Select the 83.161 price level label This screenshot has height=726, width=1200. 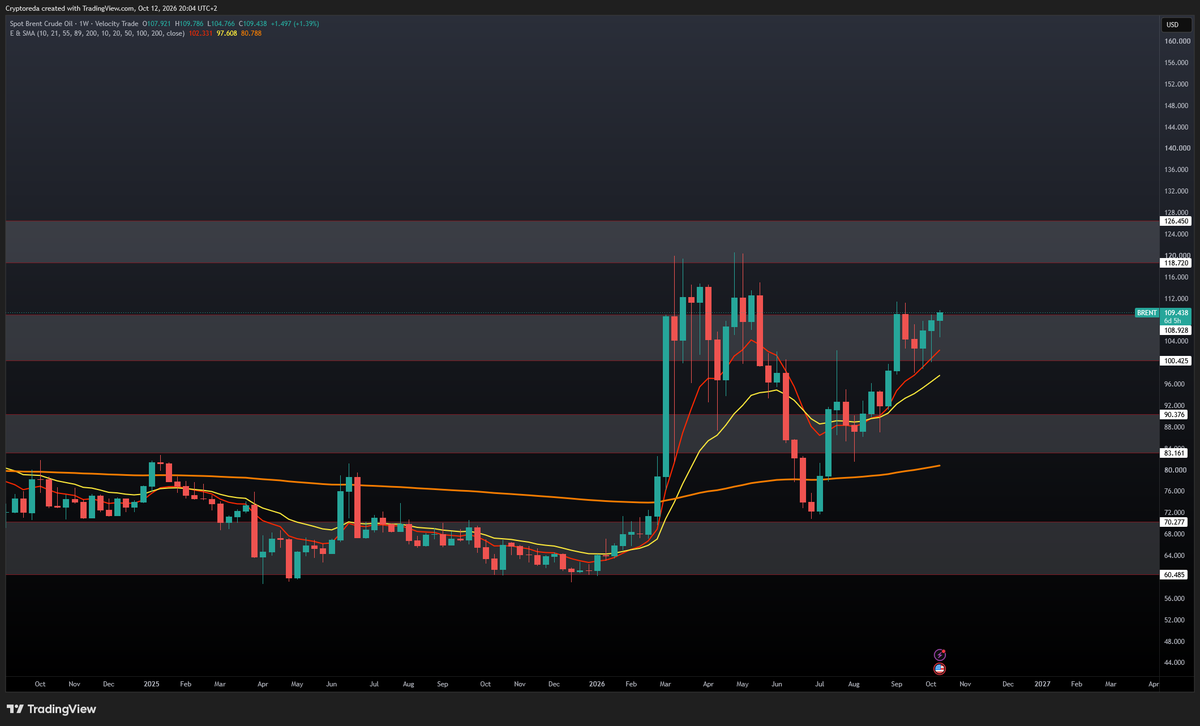pyautogui.click(x=1175, y=453)
